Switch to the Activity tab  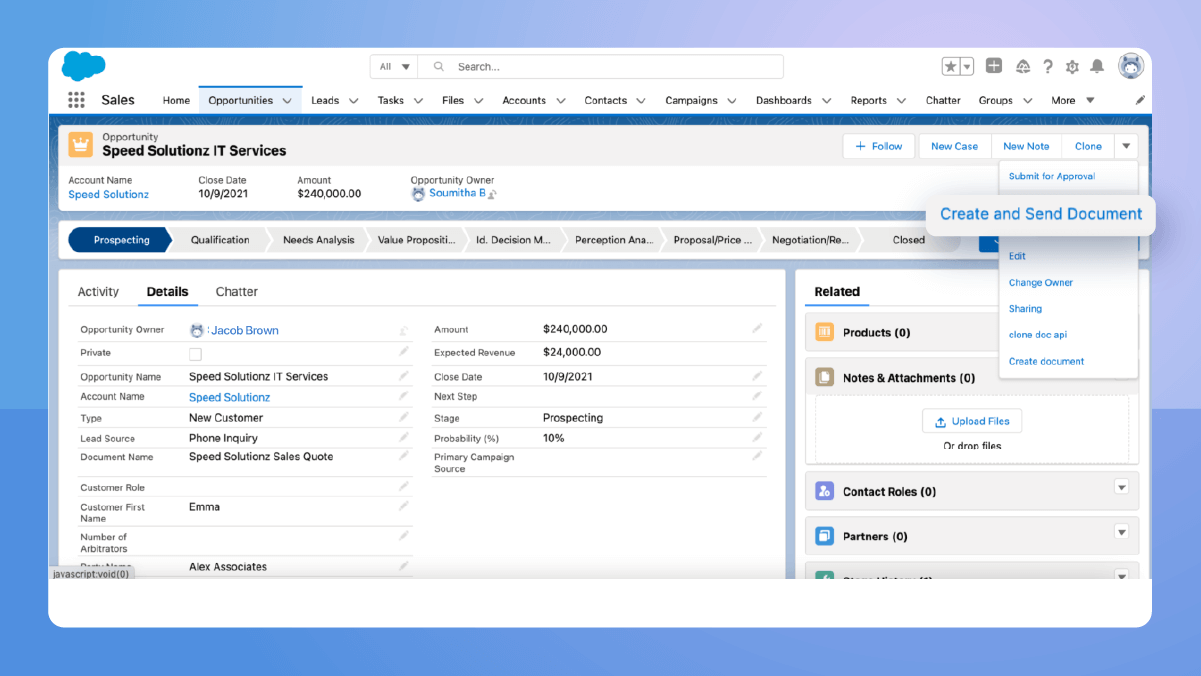pyautogui.click(x=98, y=292)
